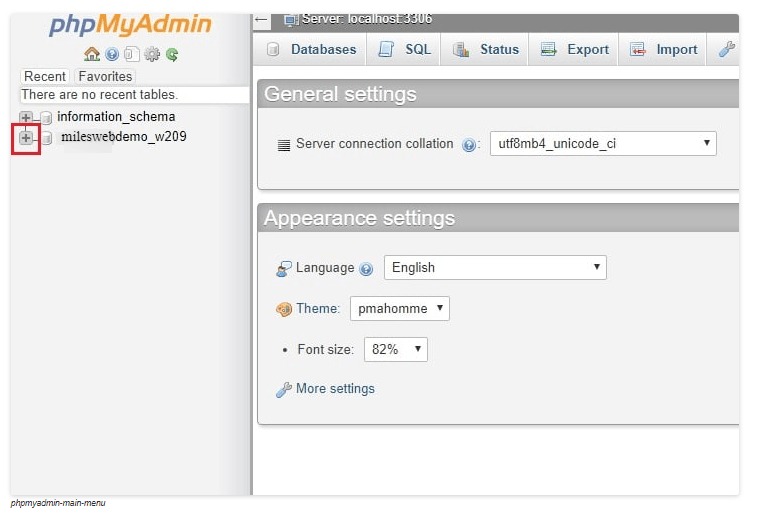Click the phpMyAdmin logo
762x514 pixels.
[x=130, y=24]
